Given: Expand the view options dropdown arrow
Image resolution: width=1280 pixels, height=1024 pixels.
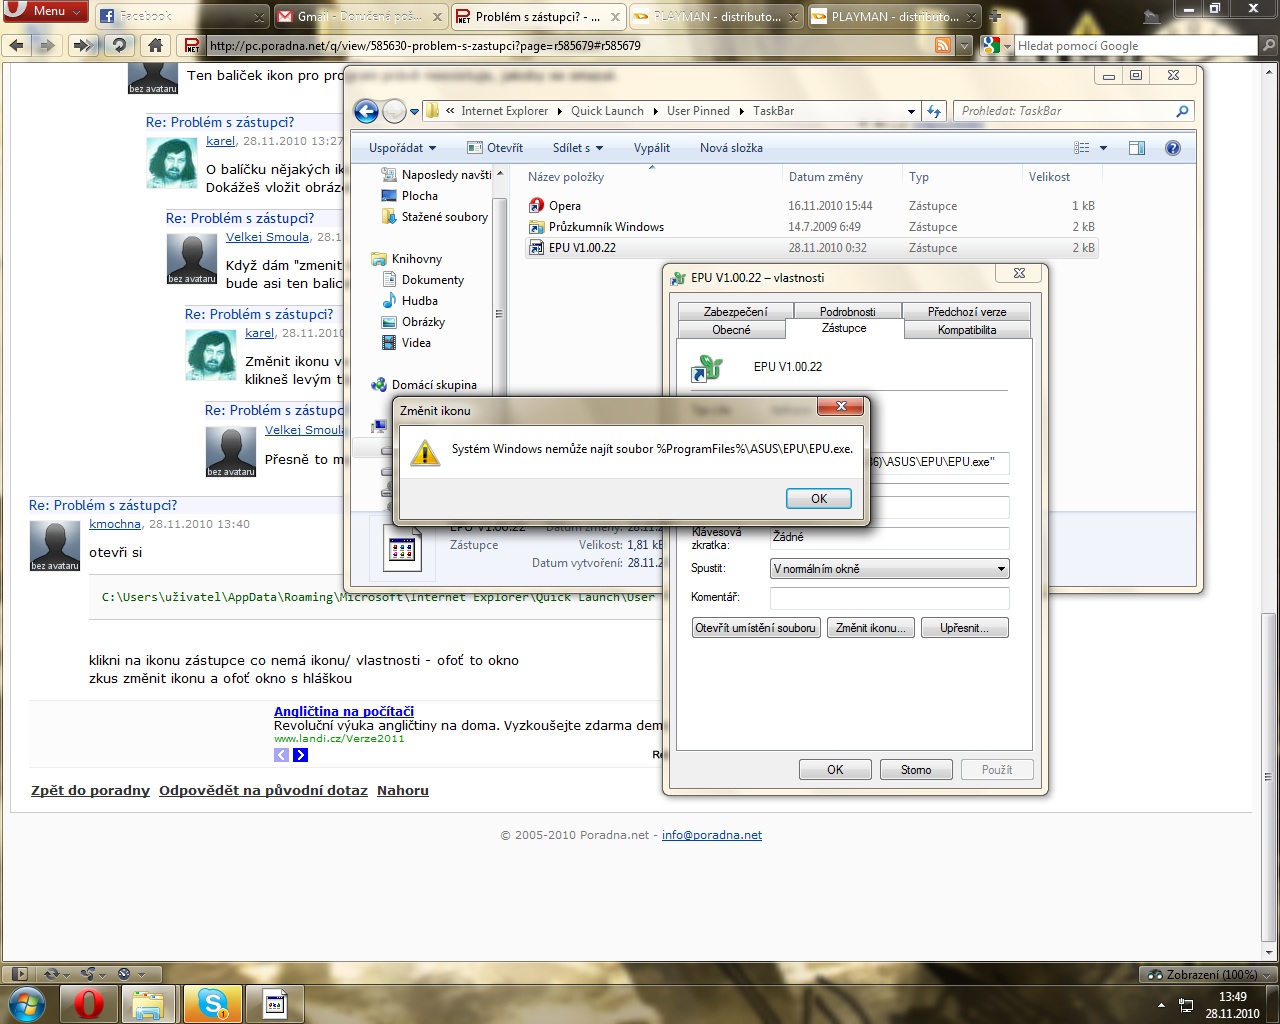Looking at the screenshot, I should pos(1103,148).
